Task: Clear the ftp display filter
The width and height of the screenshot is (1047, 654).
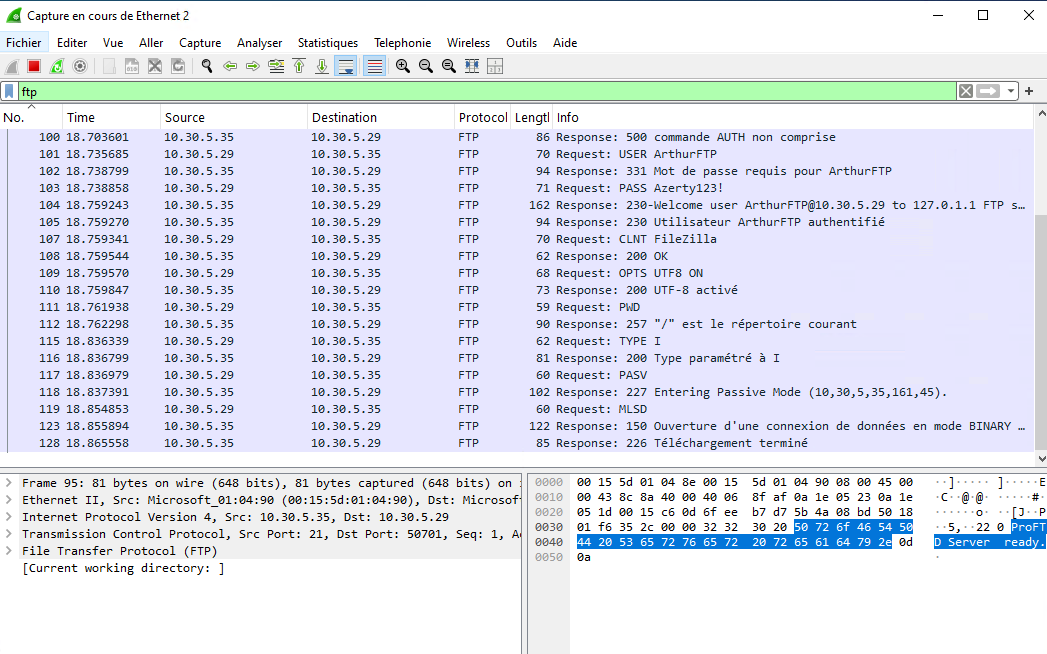Action: (965, 91)
